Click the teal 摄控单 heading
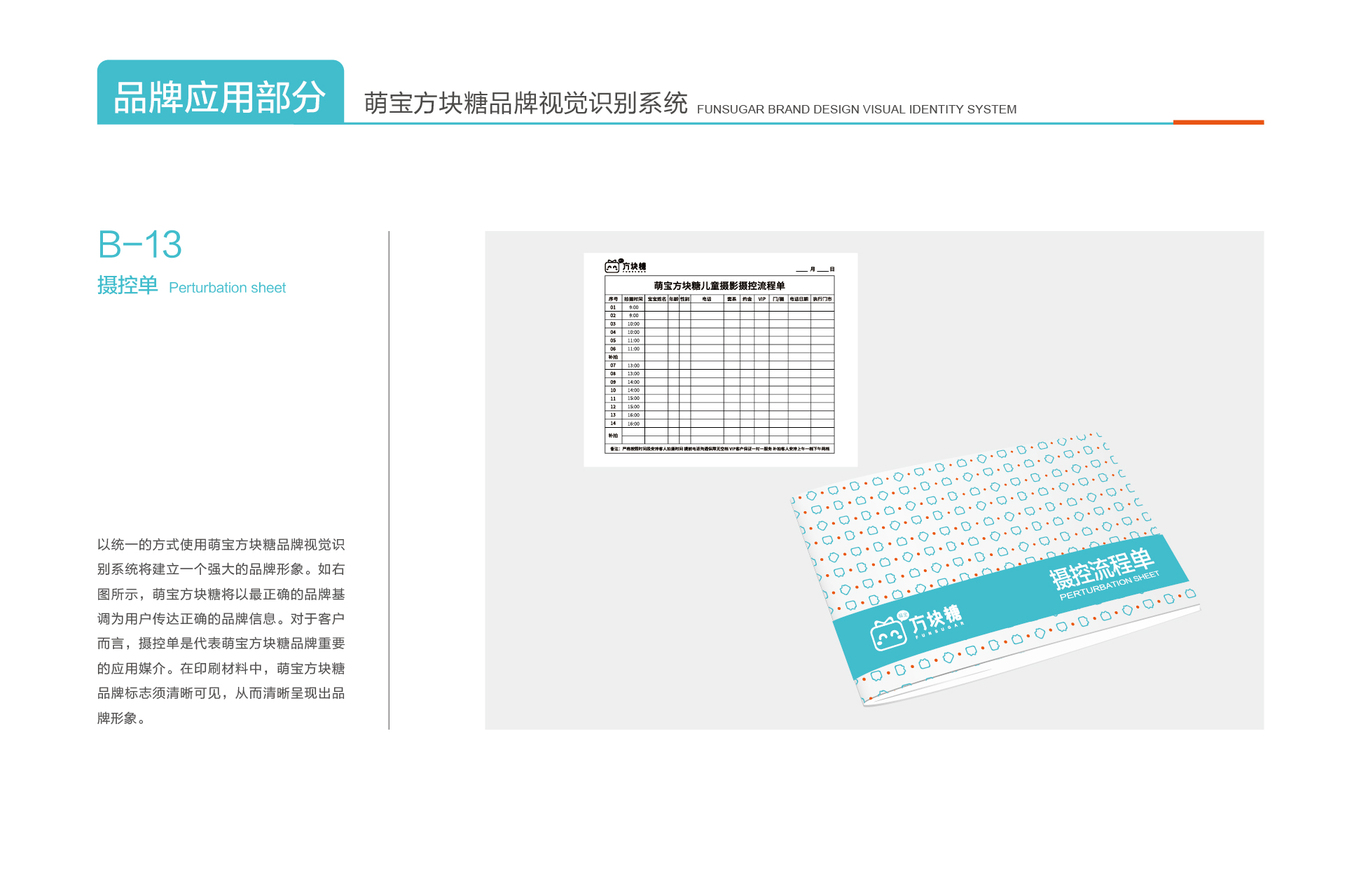The height and width of the screenshot is (869, 1366). tap(127, 286)
